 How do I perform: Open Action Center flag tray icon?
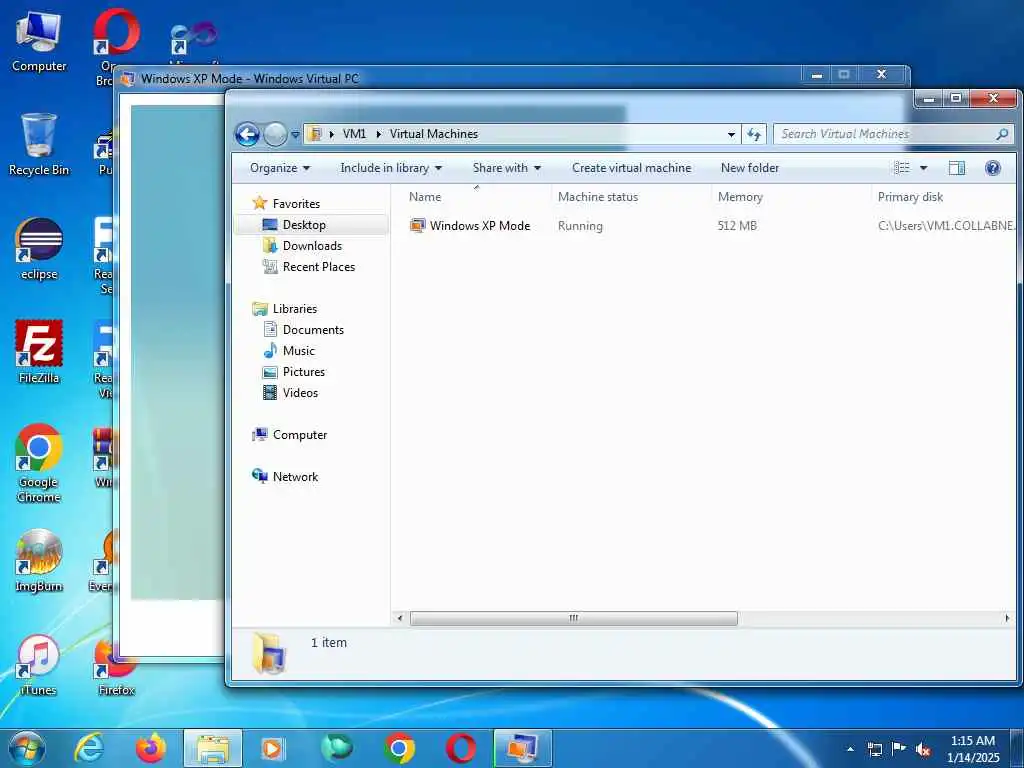[899, 748]
